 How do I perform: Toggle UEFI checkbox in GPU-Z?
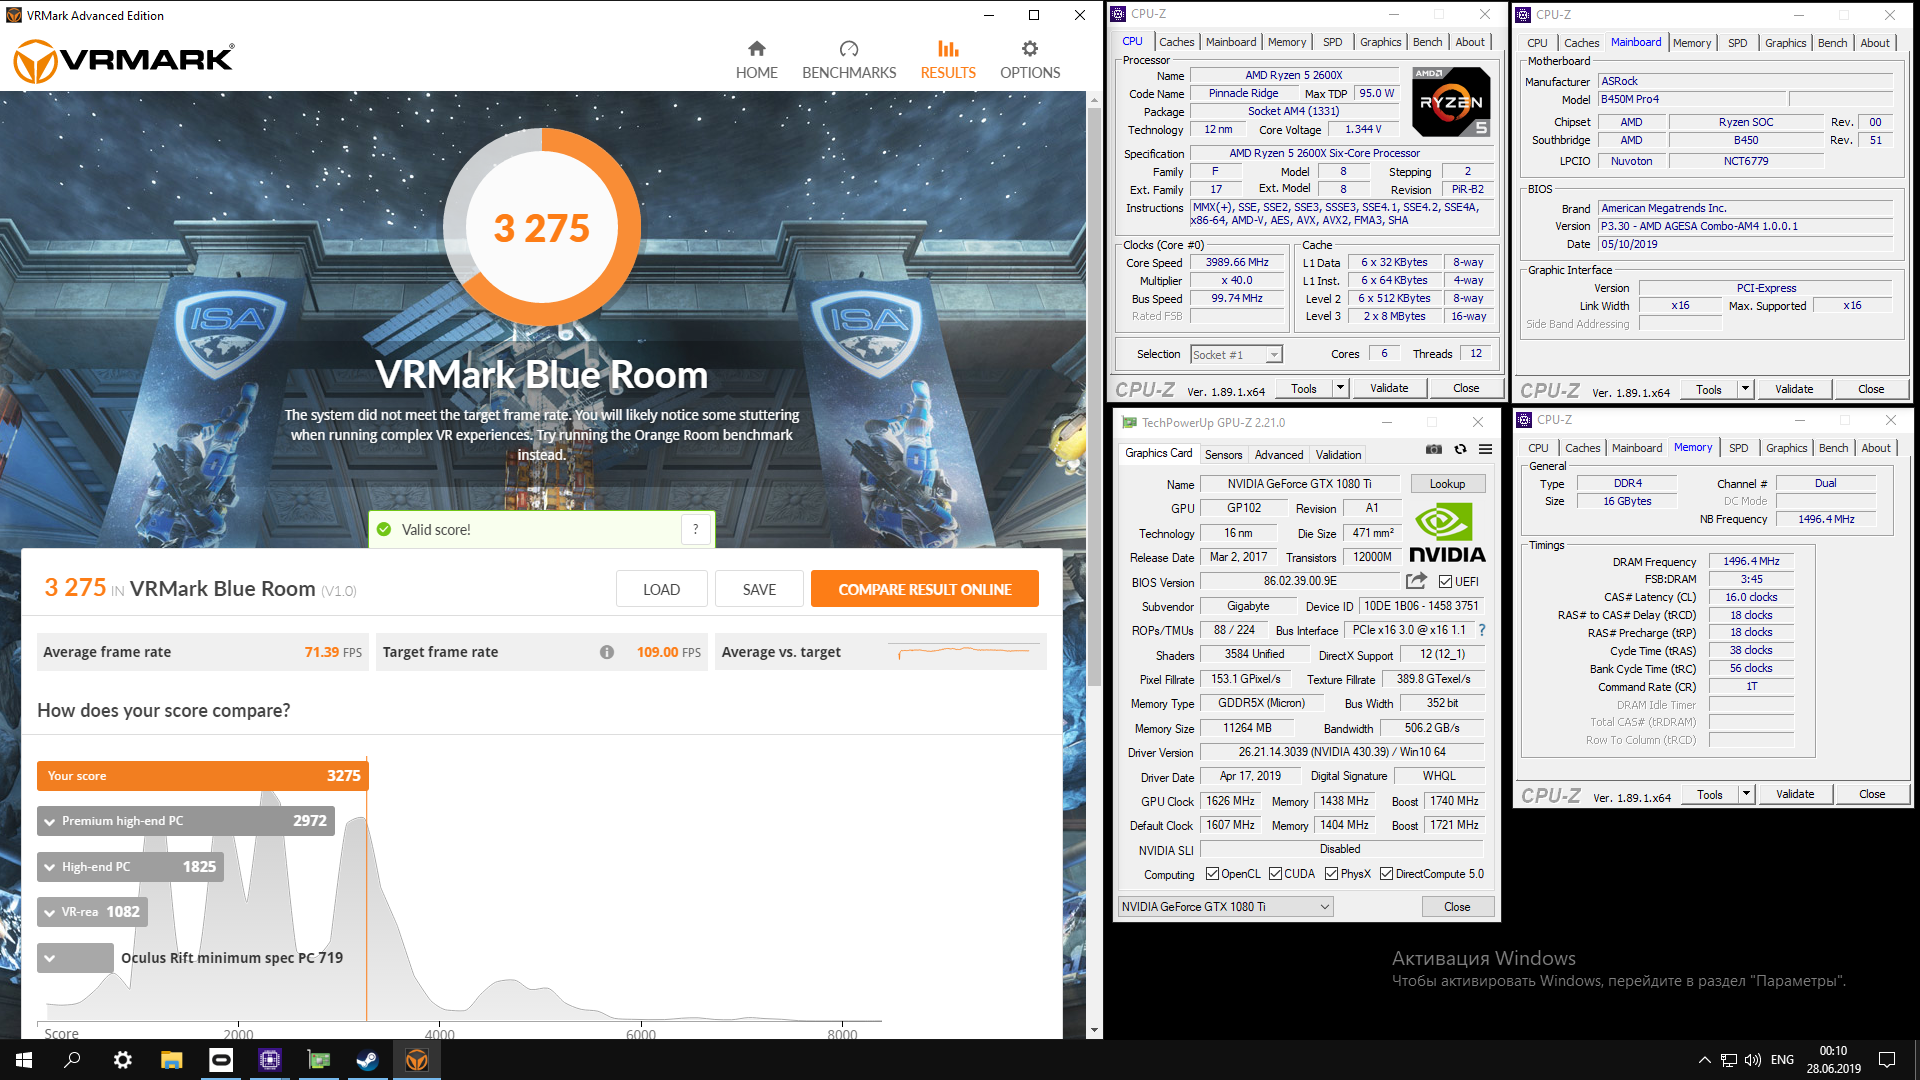[1445, 581]
